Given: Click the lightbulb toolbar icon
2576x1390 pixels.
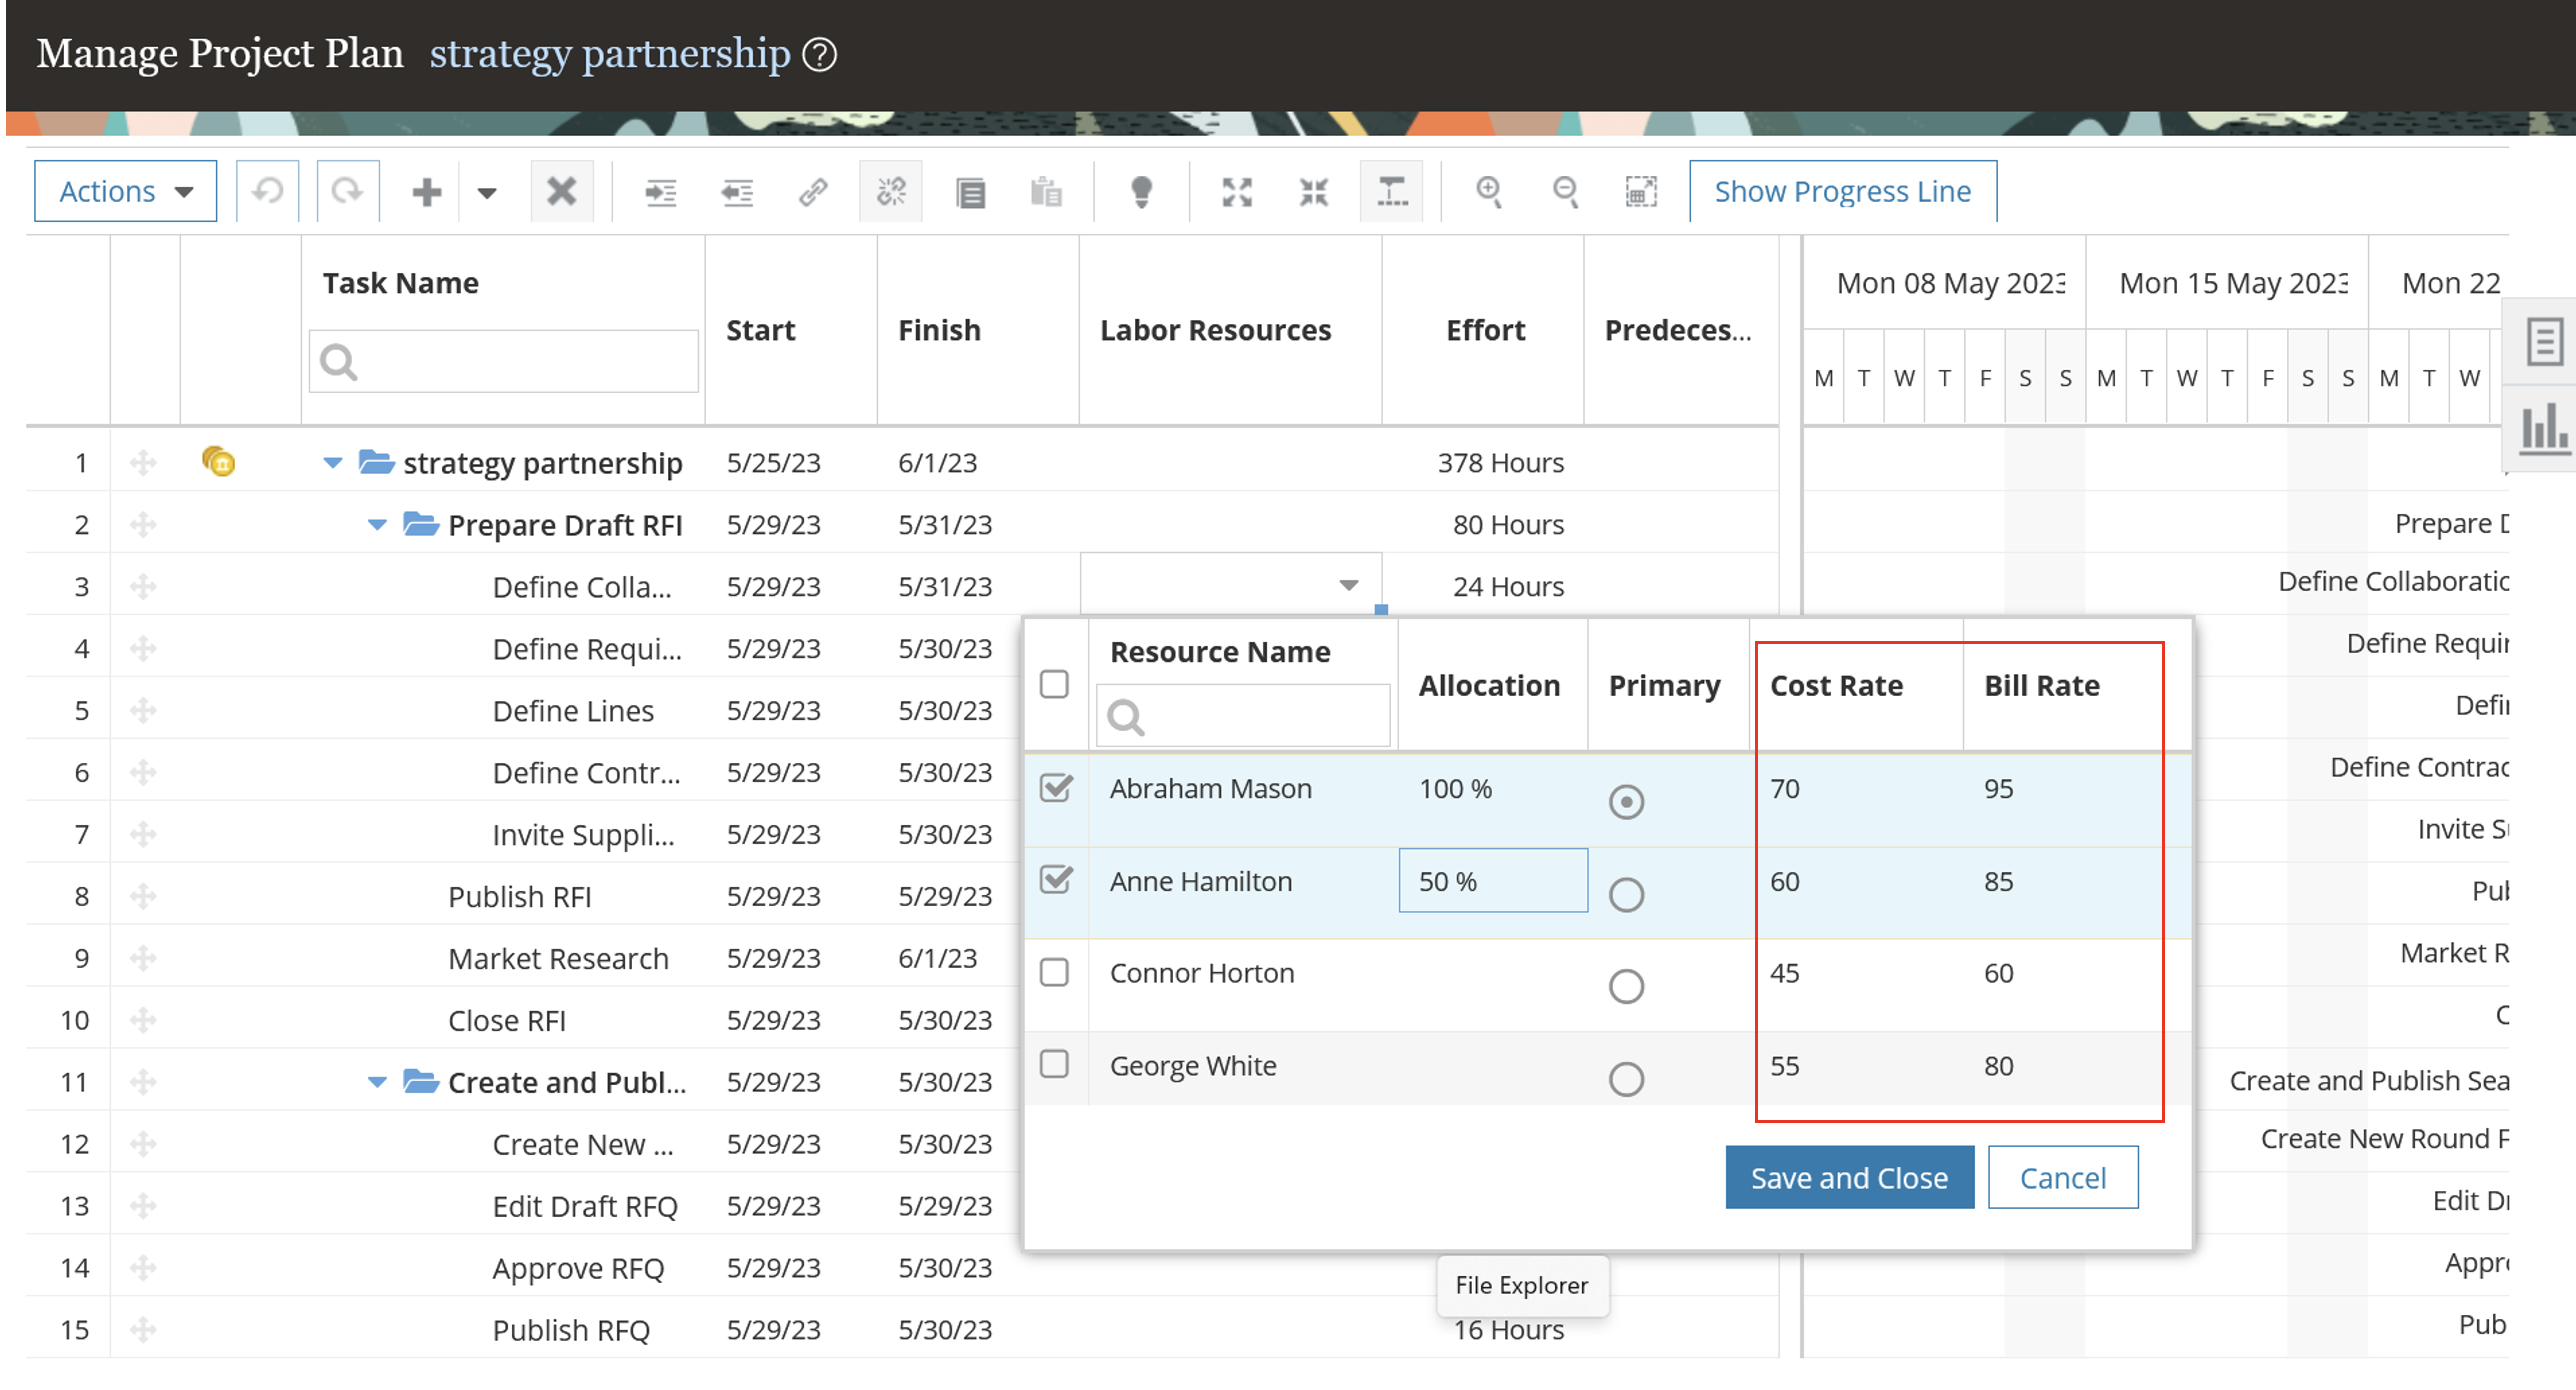Looking at the screenshot, I should [1141, 191].
